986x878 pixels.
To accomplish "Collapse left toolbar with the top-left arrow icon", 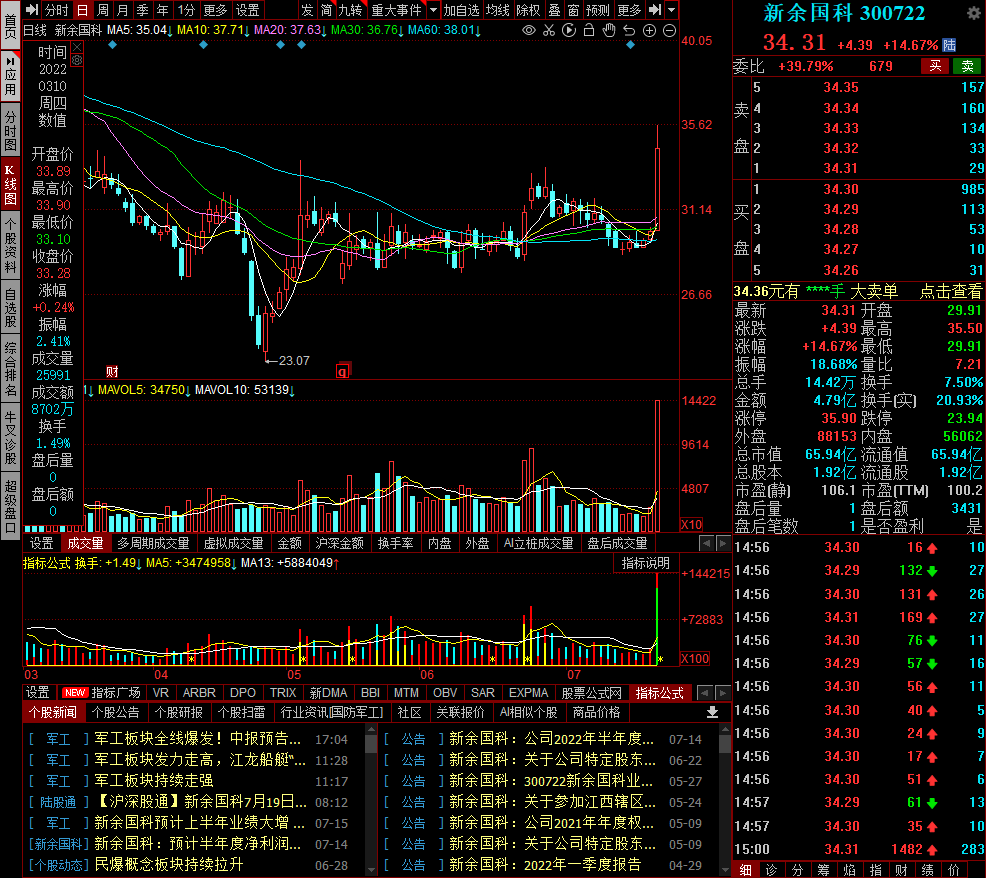I will [32, 10].
